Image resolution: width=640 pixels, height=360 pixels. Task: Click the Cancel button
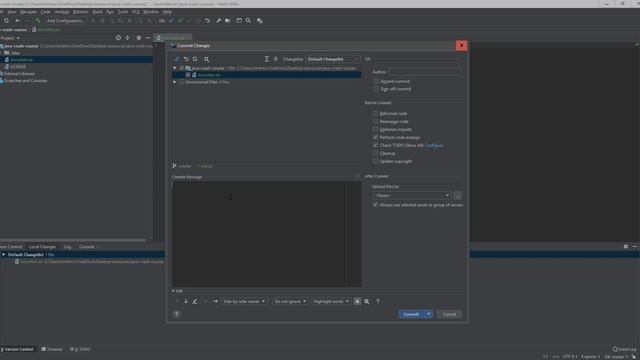(449, 314)
